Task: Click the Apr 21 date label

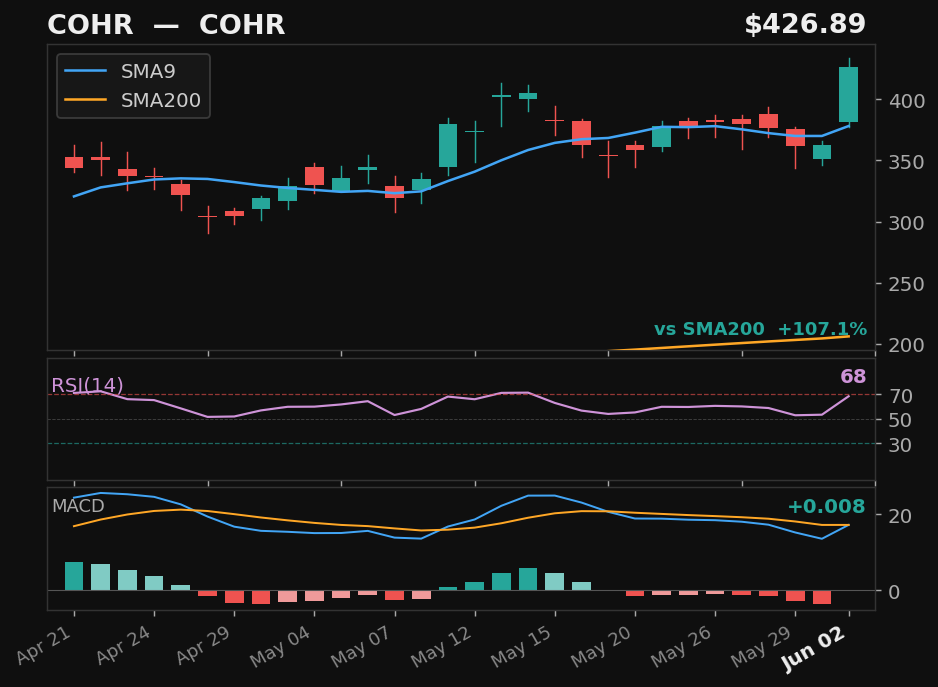Action: 44,645
